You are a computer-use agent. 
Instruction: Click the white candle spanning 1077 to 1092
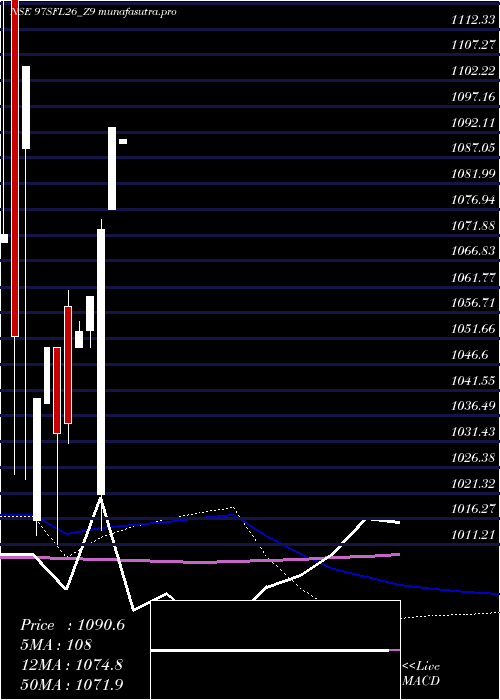point(112,168)
